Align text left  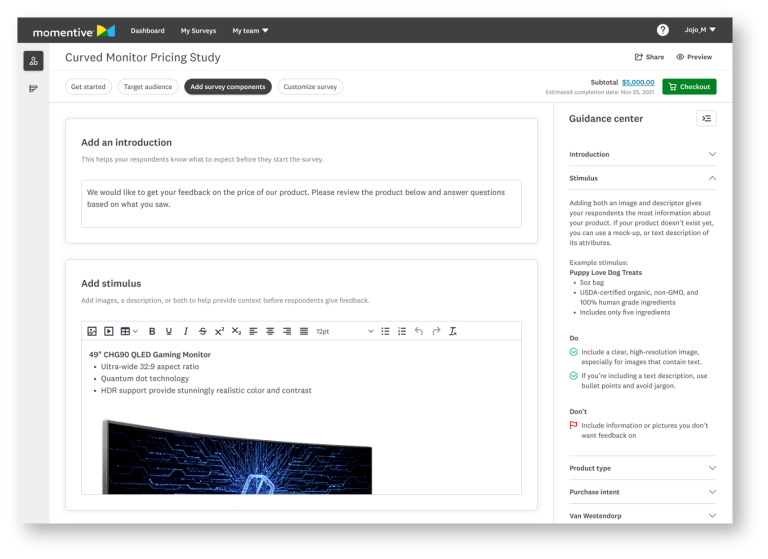pos(253,332)
